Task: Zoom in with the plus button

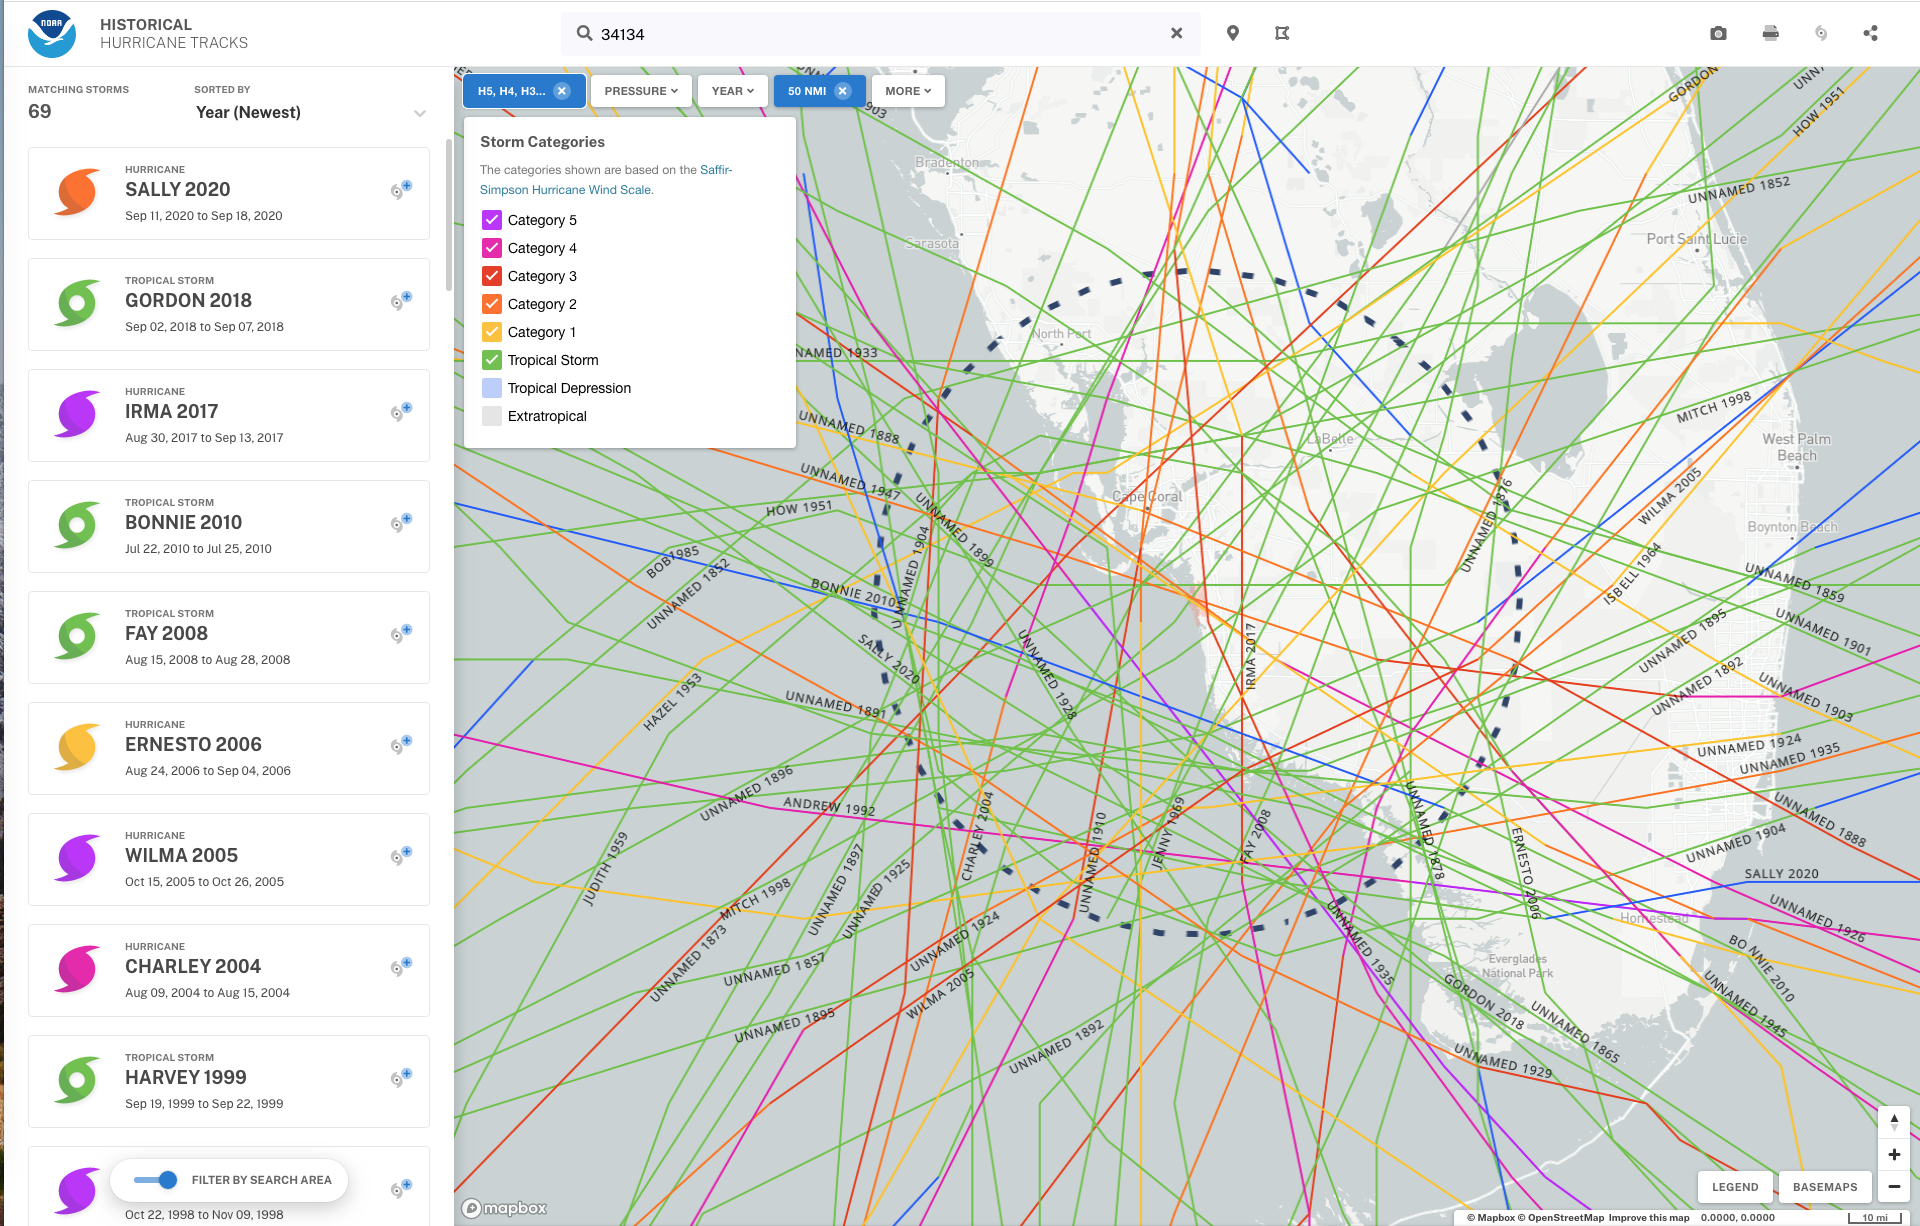Action: [x=1894, y=1155]
